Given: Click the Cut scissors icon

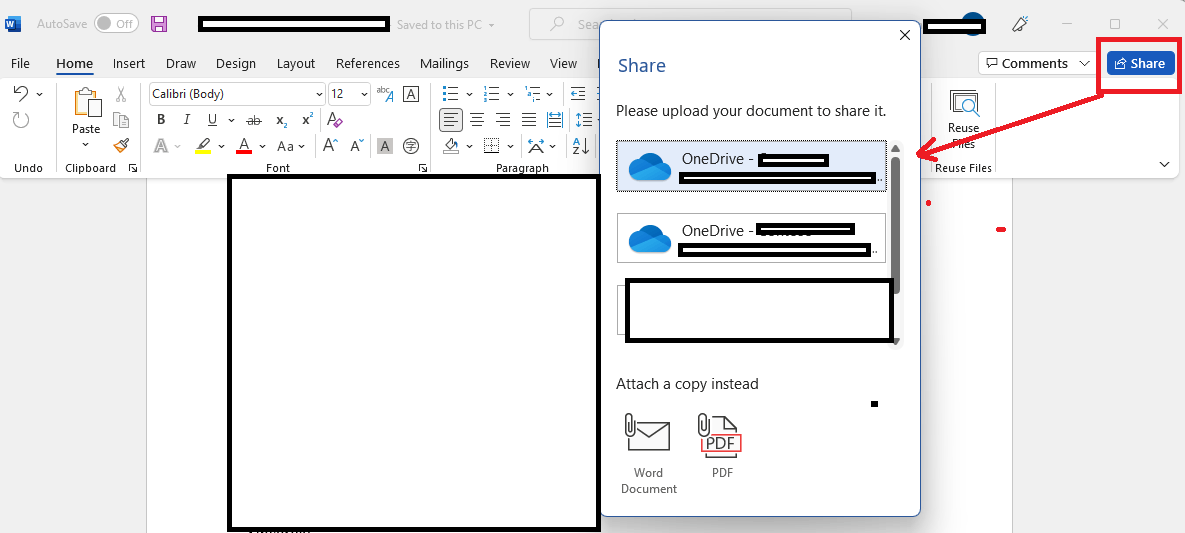Looking at the screenshot, I should 121,95.
